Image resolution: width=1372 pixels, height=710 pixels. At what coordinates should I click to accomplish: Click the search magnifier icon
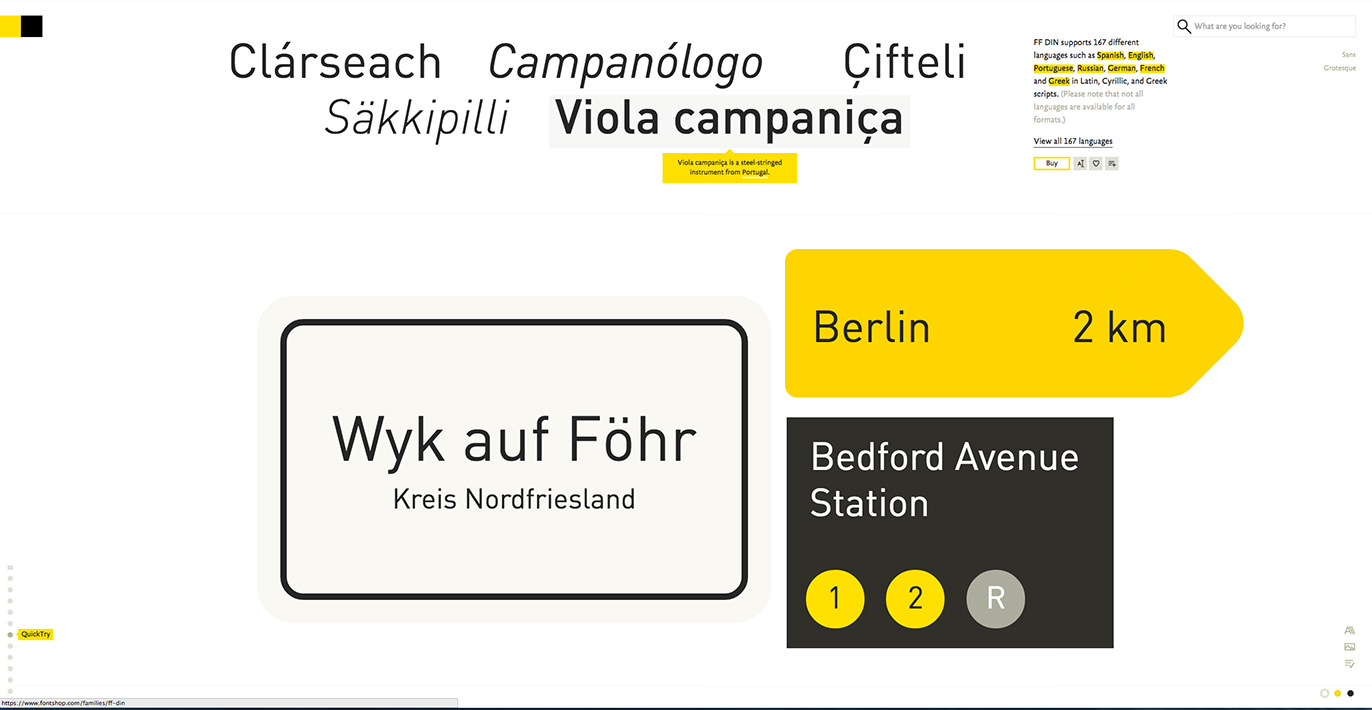[1184, 26]
